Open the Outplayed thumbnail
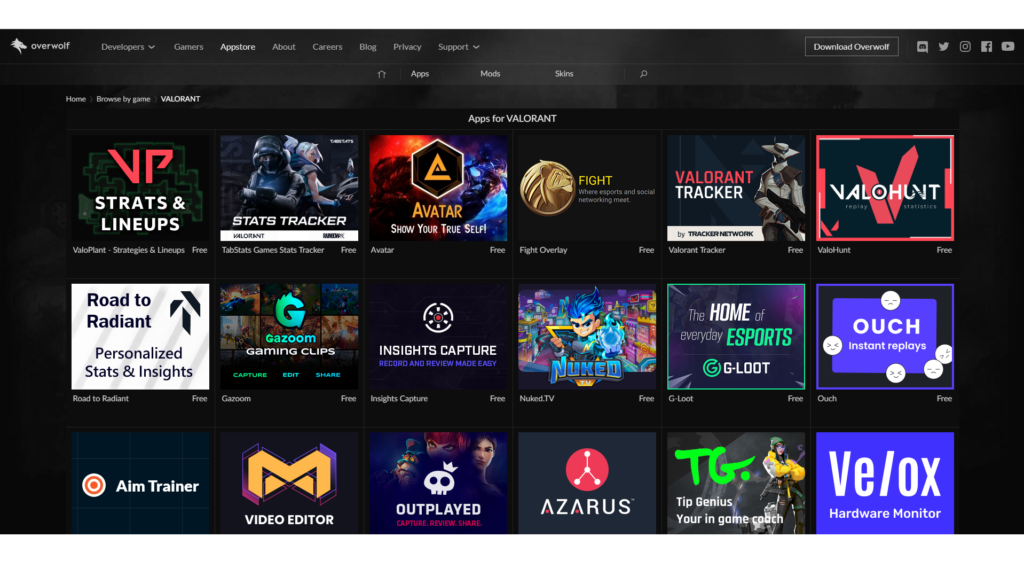This screenshot has width=1024, height=576. (x=438, y=483)
